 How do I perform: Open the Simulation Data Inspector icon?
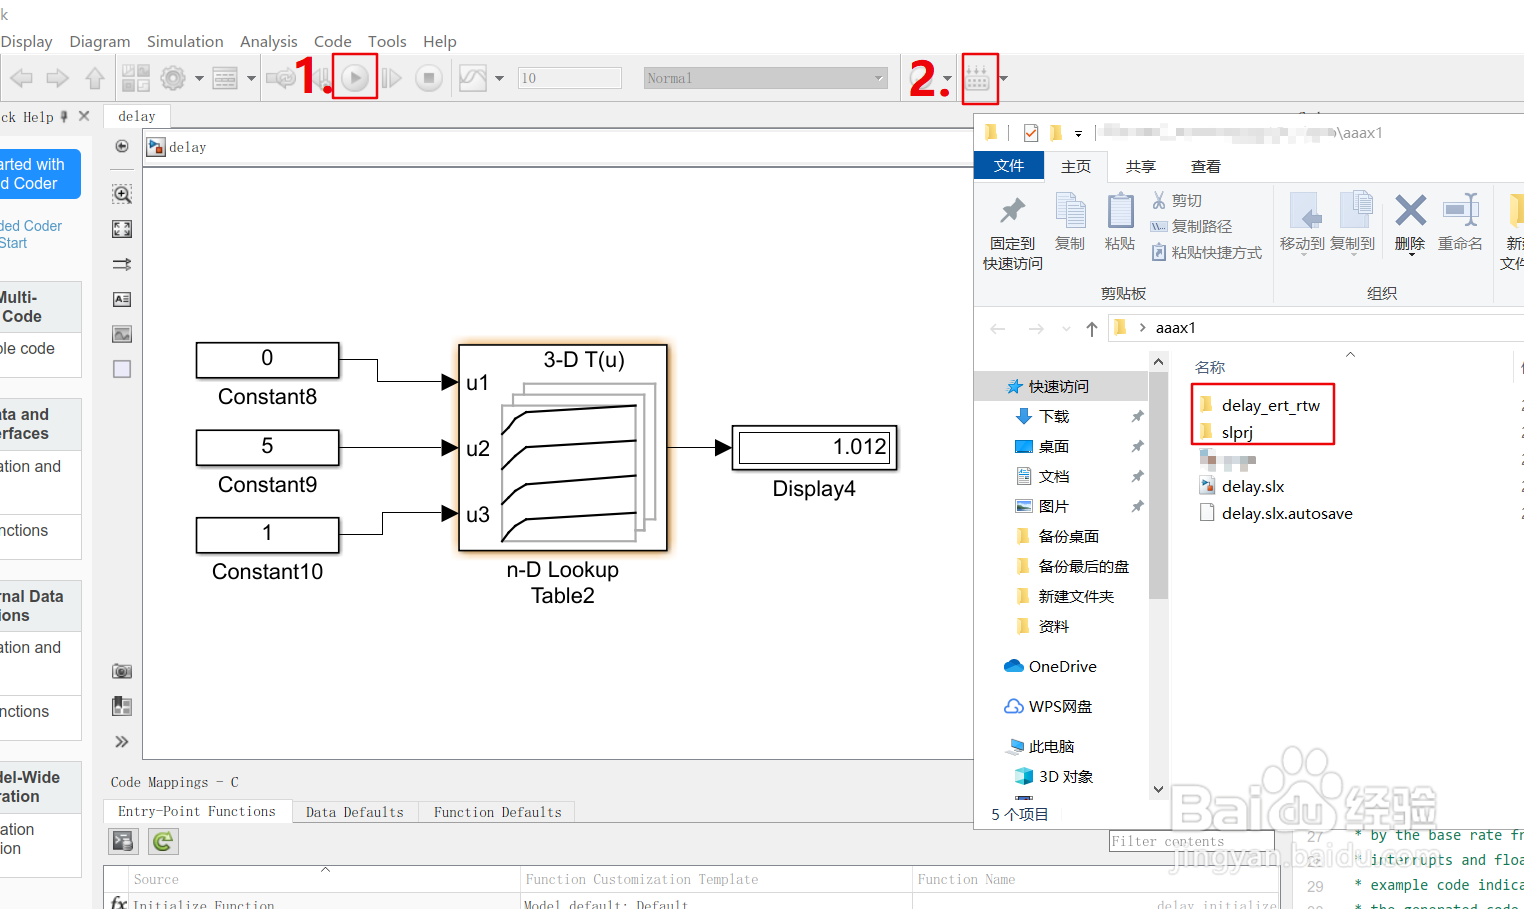click(x=472, y=78)
